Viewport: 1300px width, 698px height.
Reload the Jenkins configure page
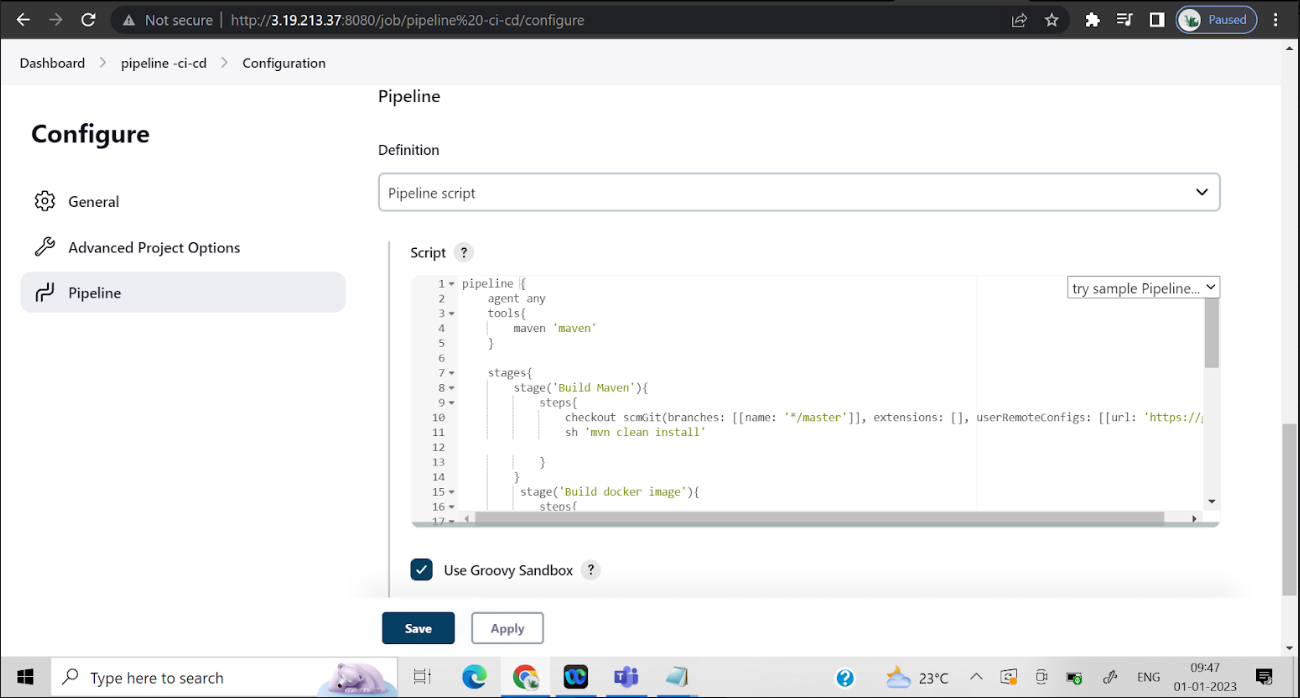click(88, 19)
